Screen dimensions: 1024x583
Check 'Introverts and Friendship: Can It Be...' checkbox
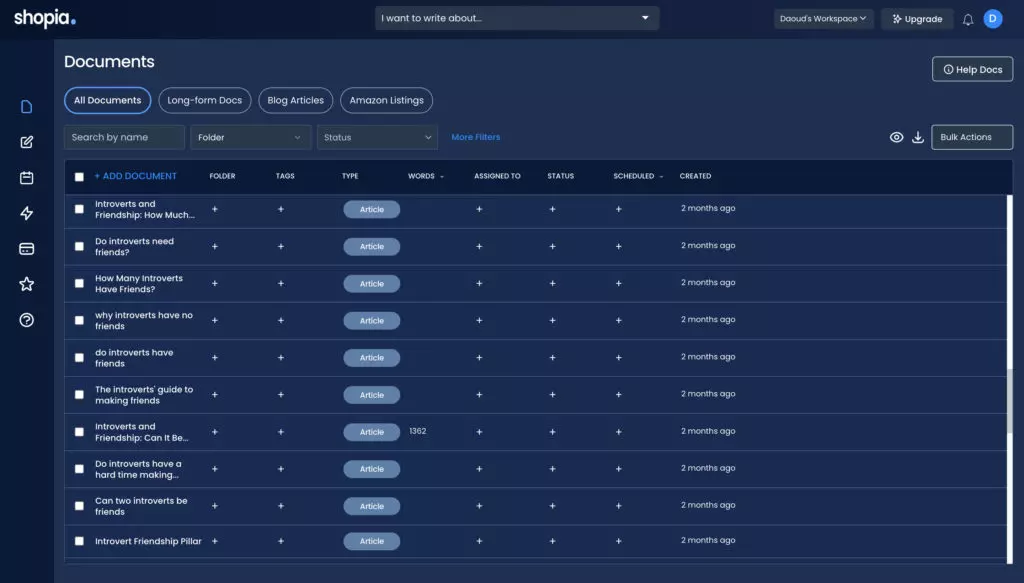[x=79, y=432]
